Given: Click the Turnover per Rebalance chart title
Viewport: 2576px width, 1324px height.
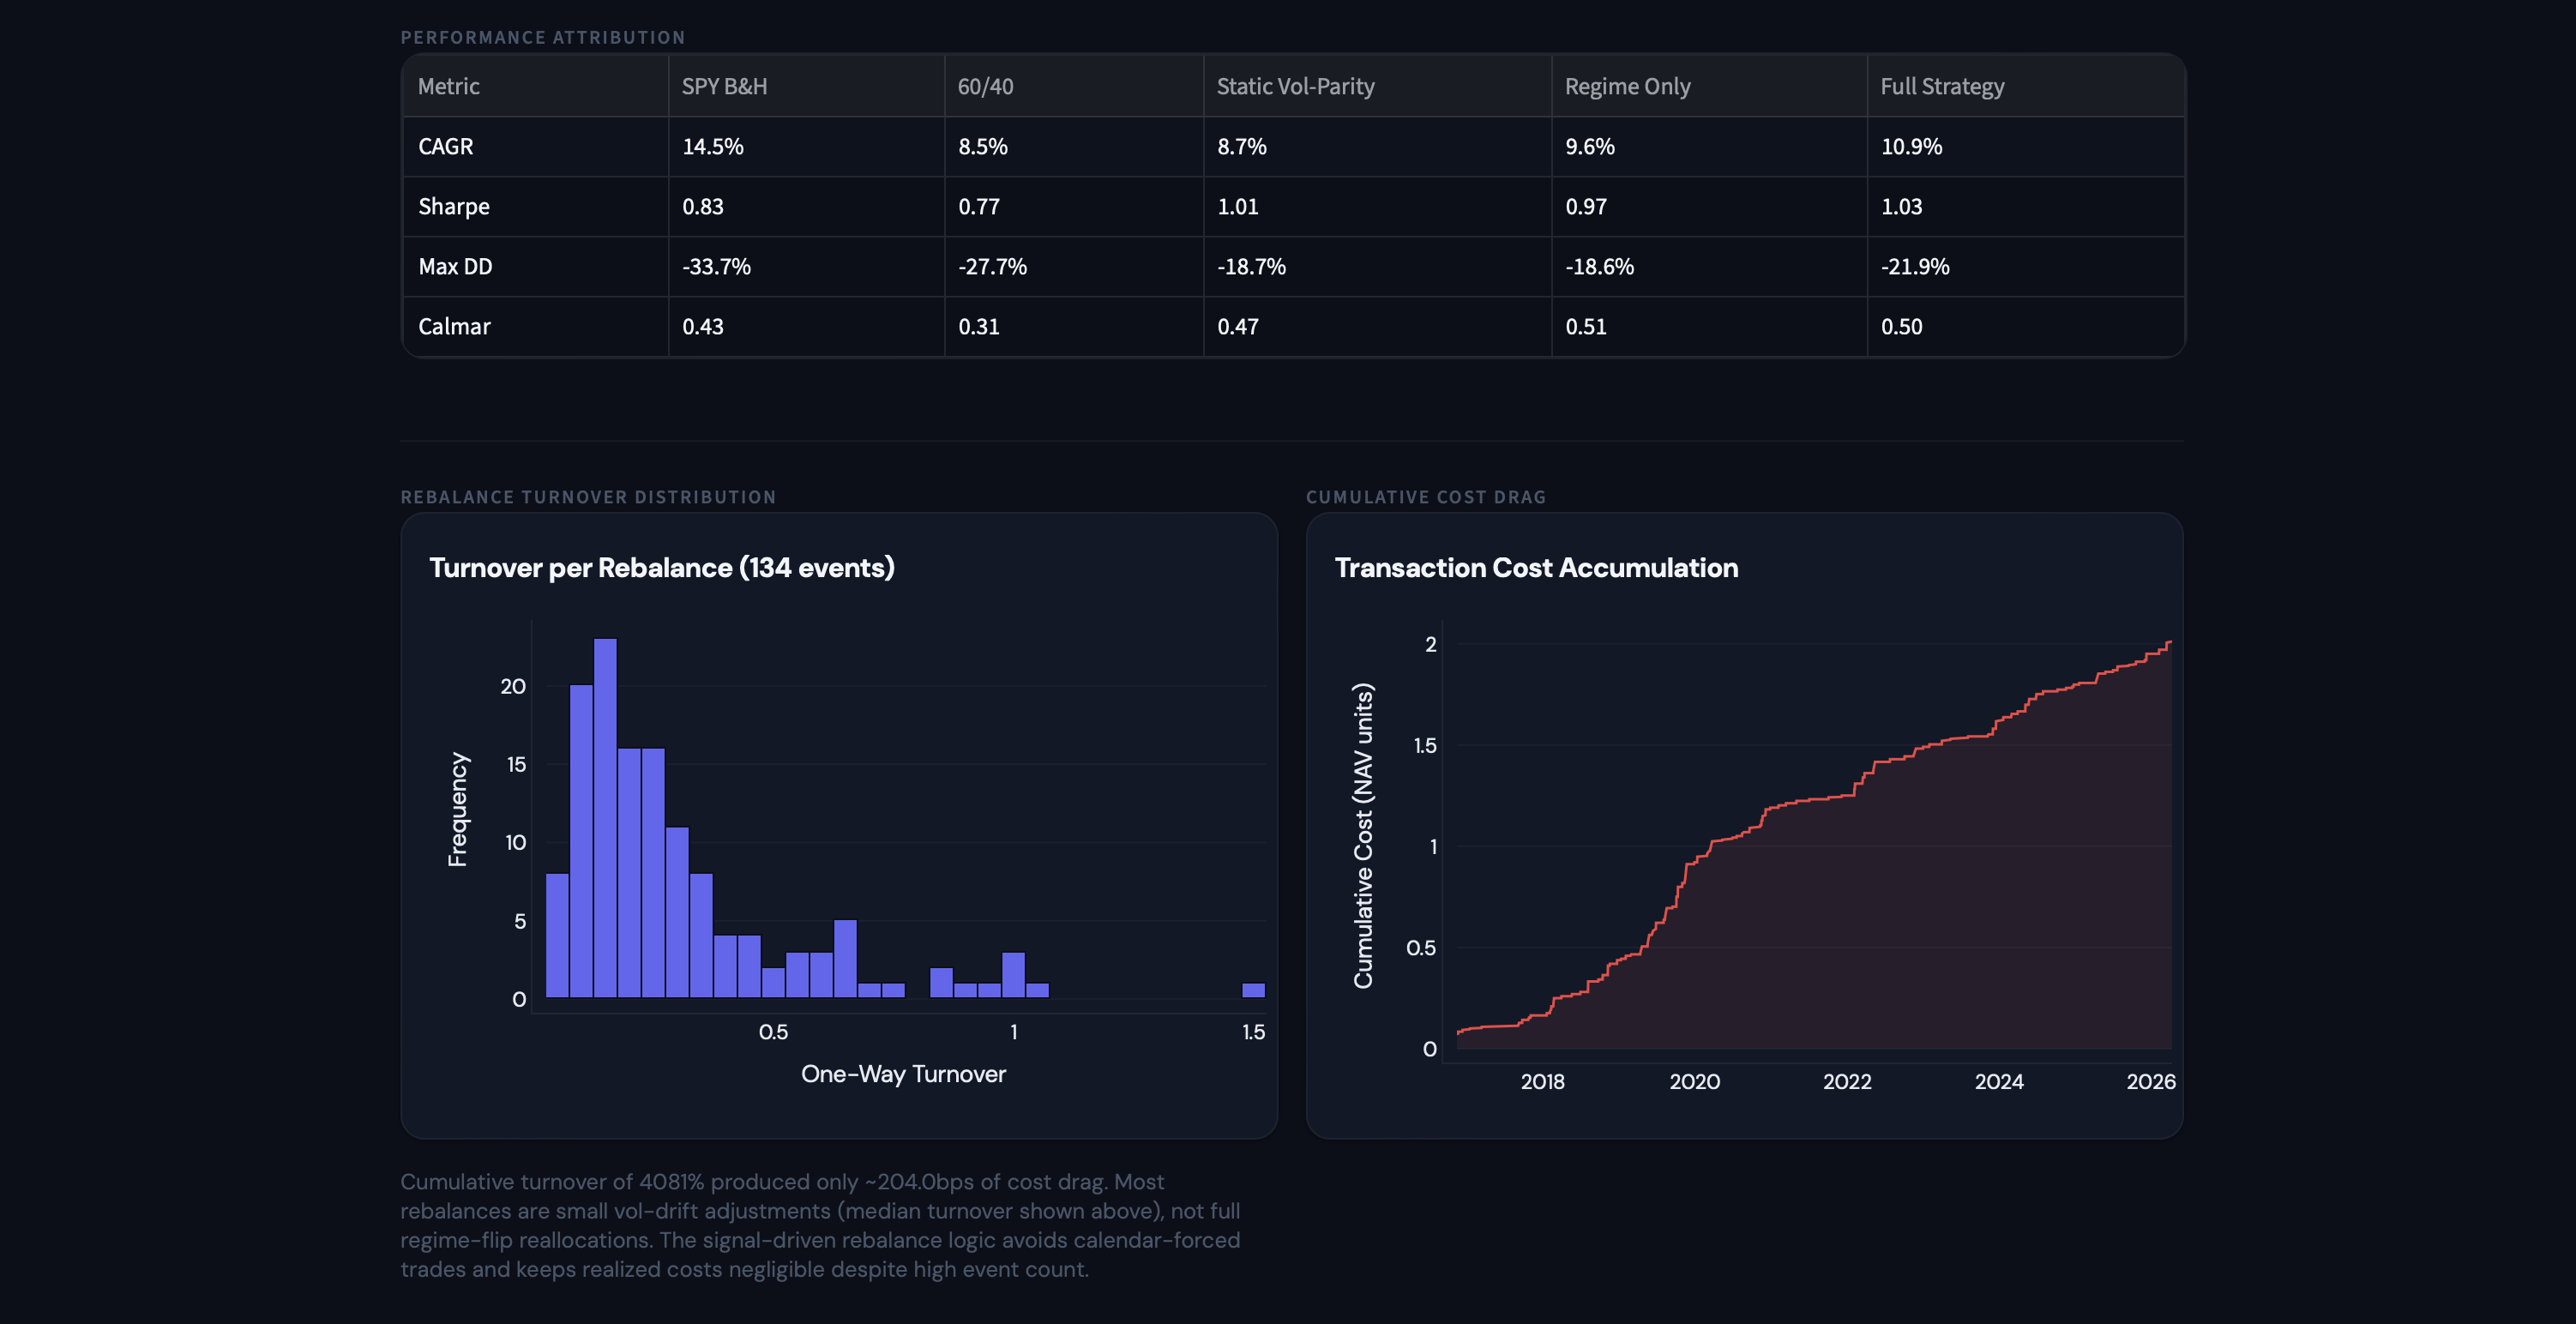Looking at the screenshot, I should coord(661,567).
